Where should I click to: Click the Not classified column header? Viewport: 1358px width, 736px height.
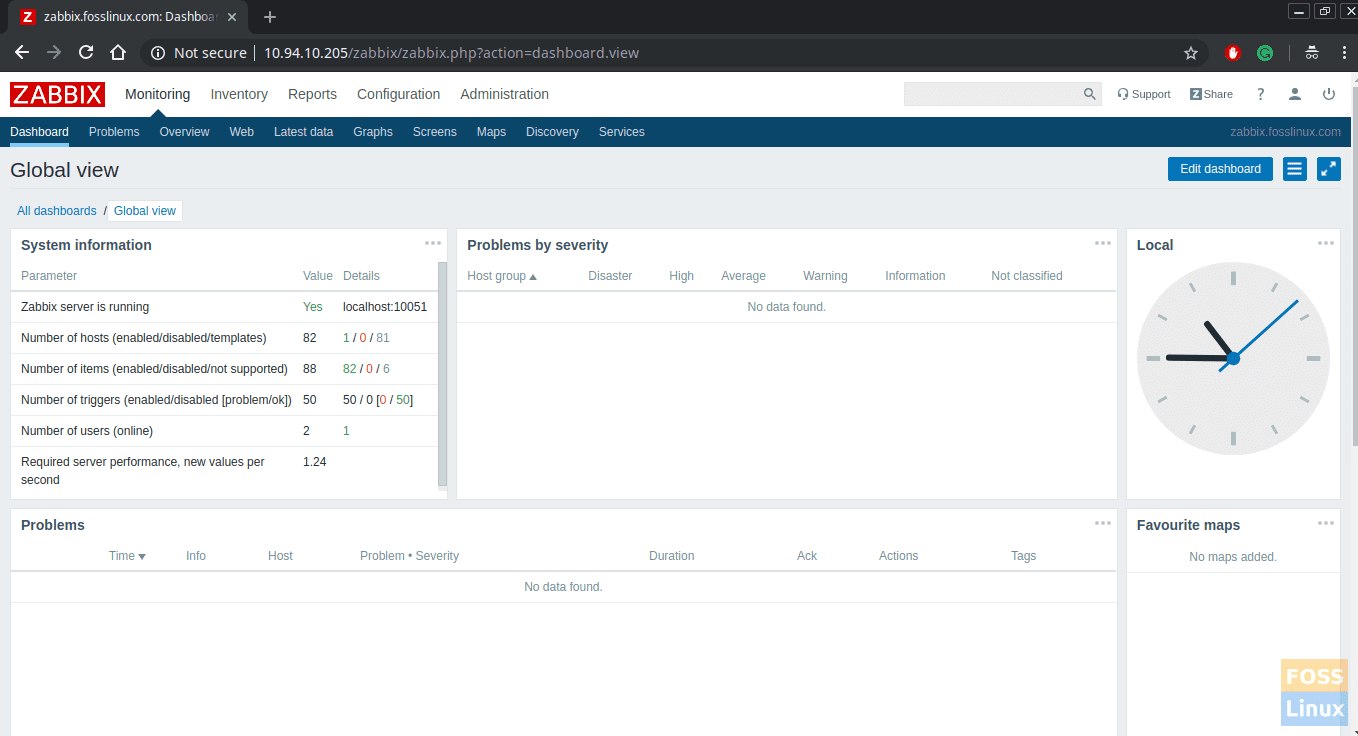(1027, 276)
